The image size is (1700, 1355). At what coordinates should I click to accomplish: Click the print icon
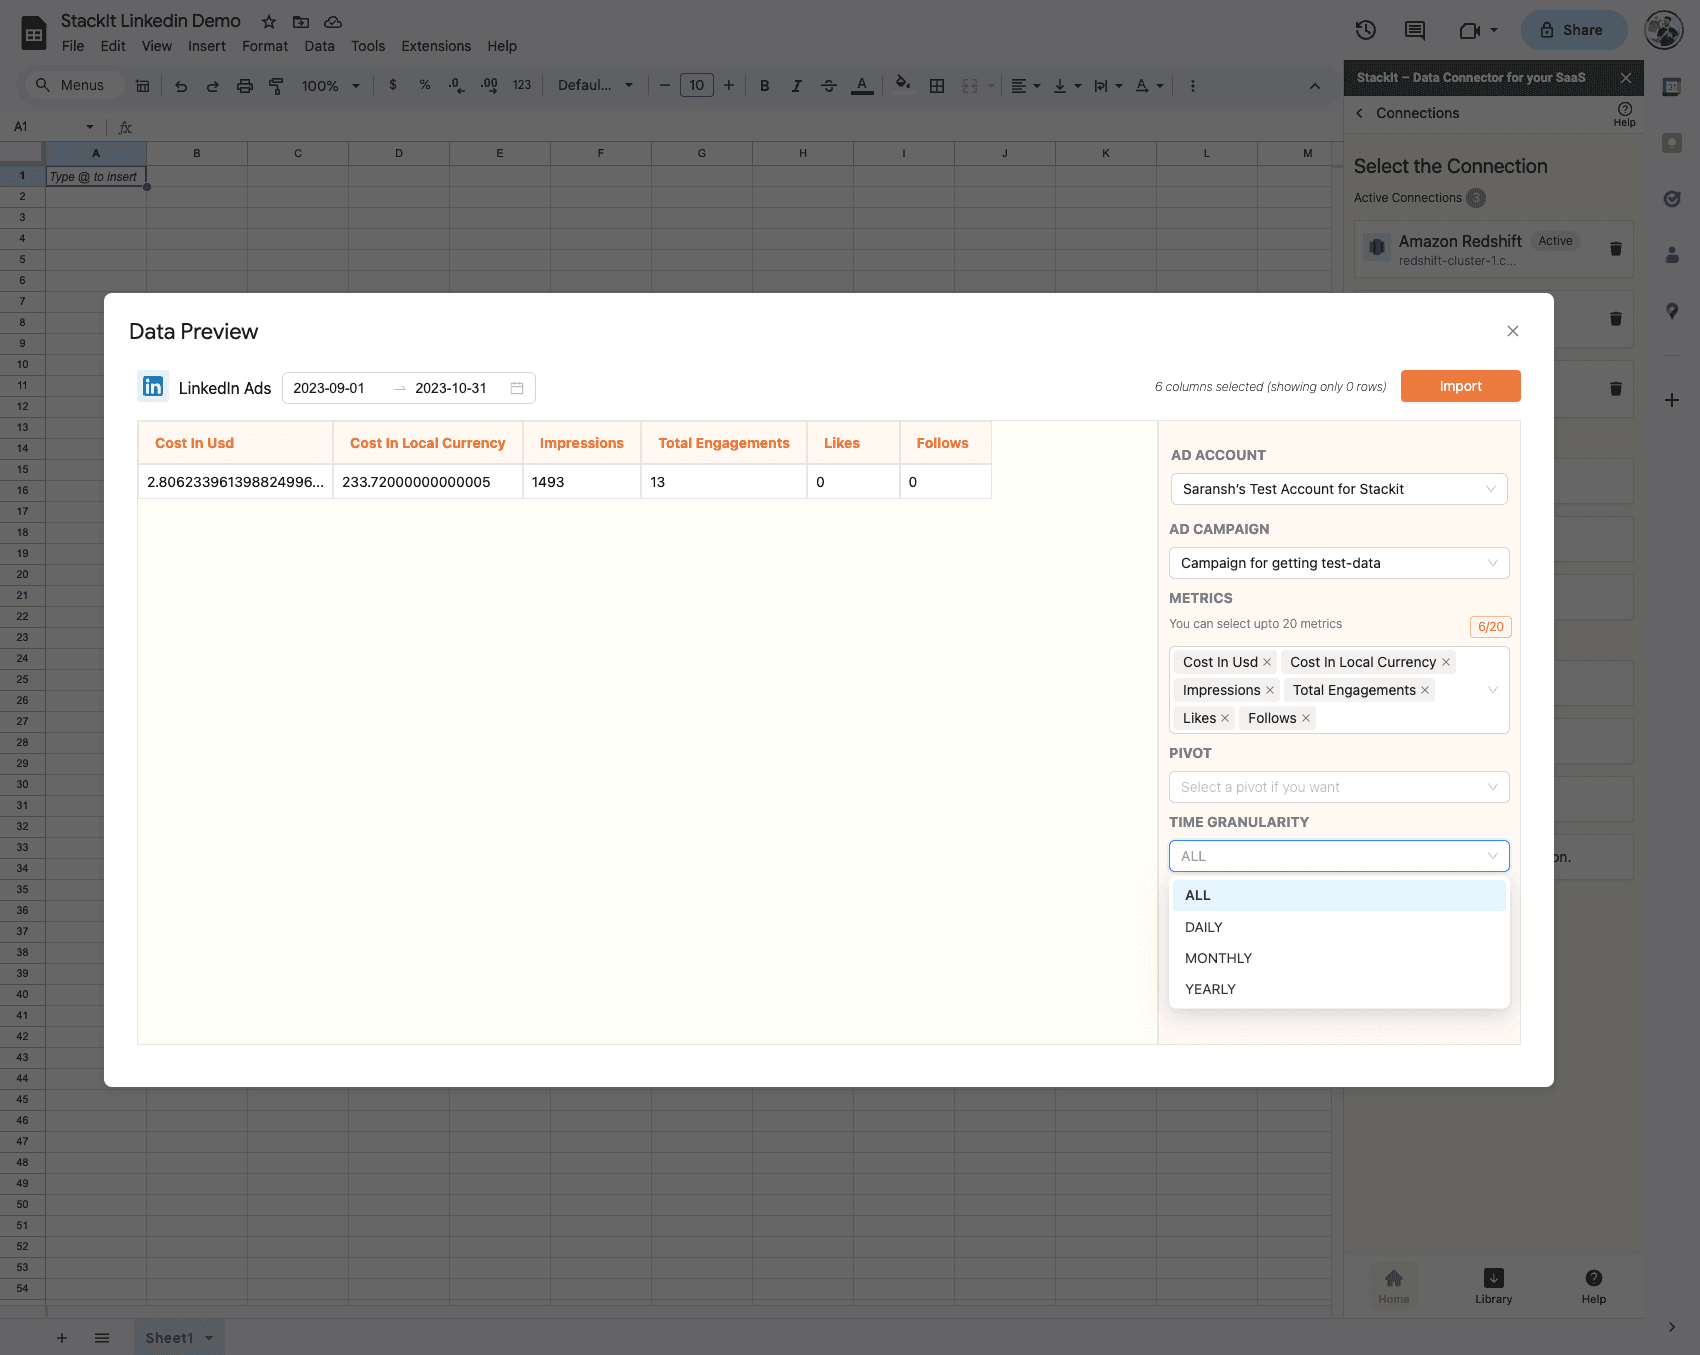pyautogui.click(x=245, y=86)
